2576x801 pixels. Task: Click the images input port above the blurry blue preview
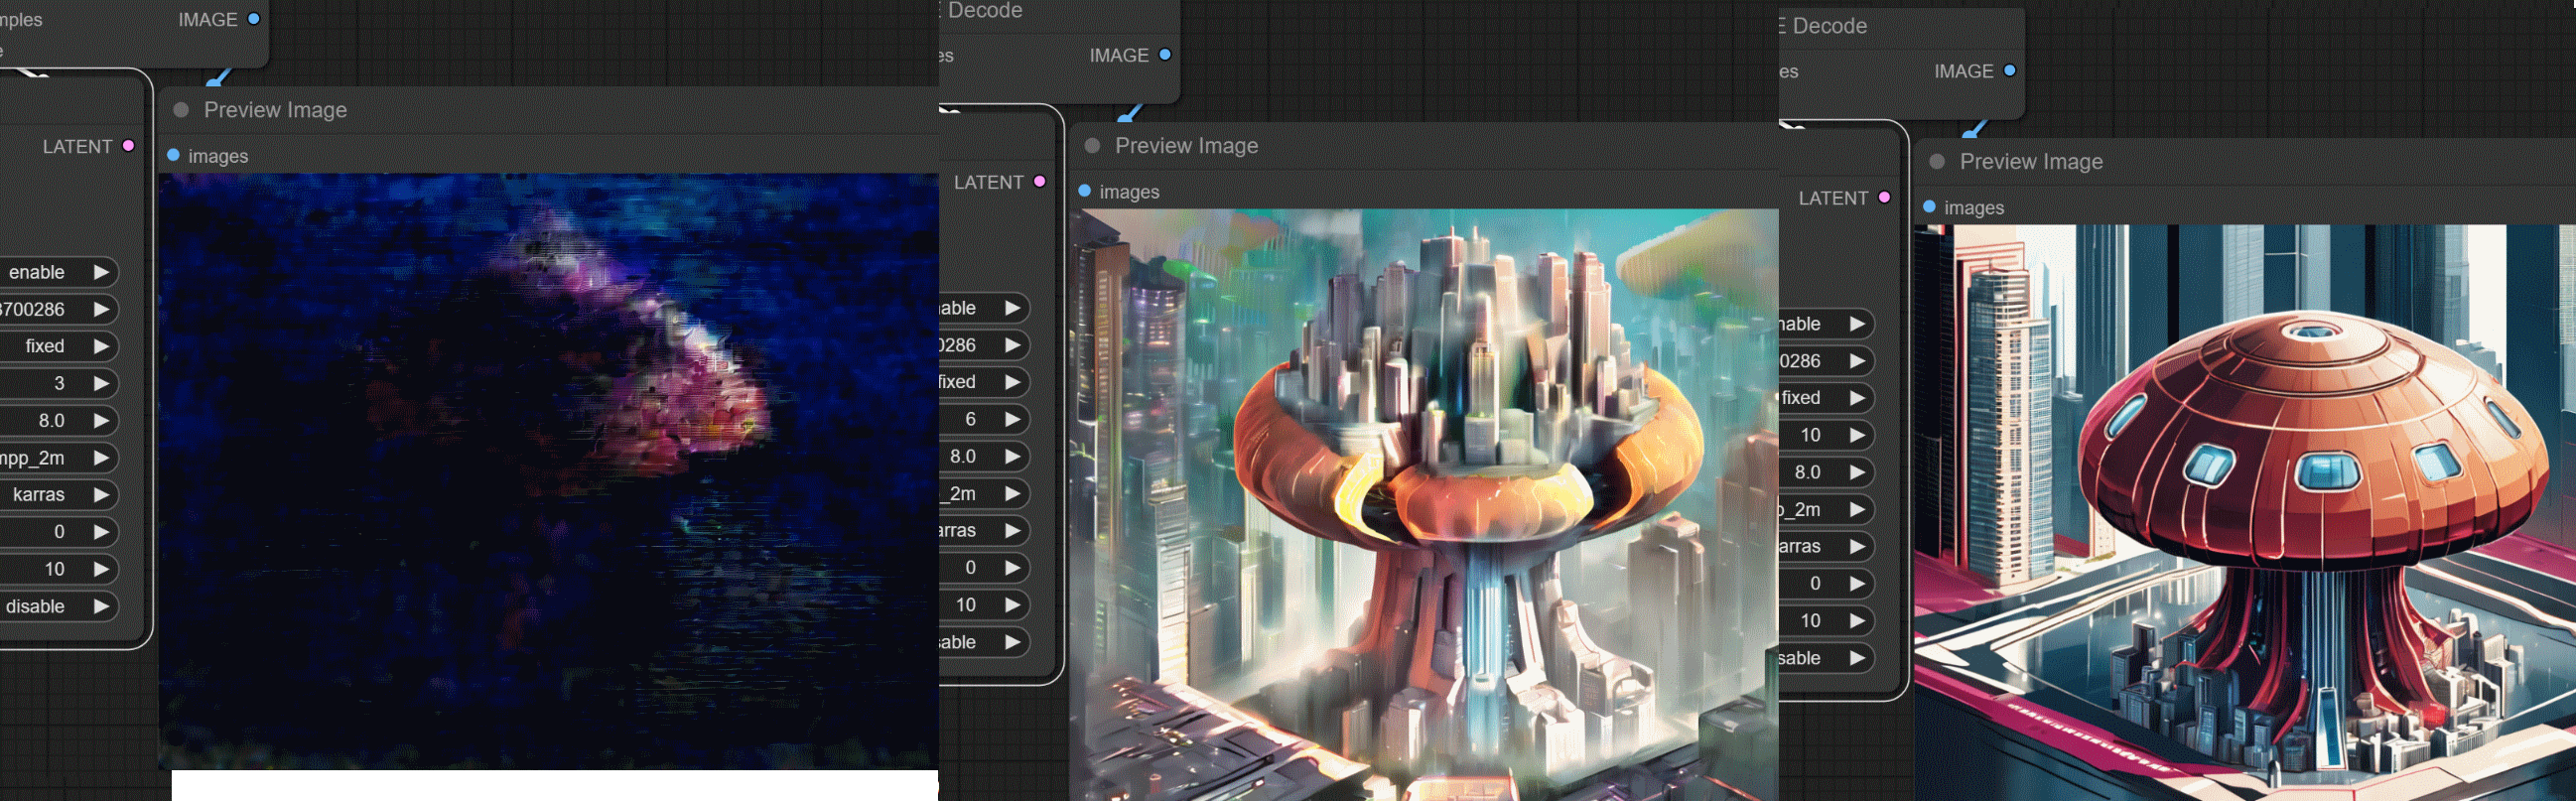point(173,155)
